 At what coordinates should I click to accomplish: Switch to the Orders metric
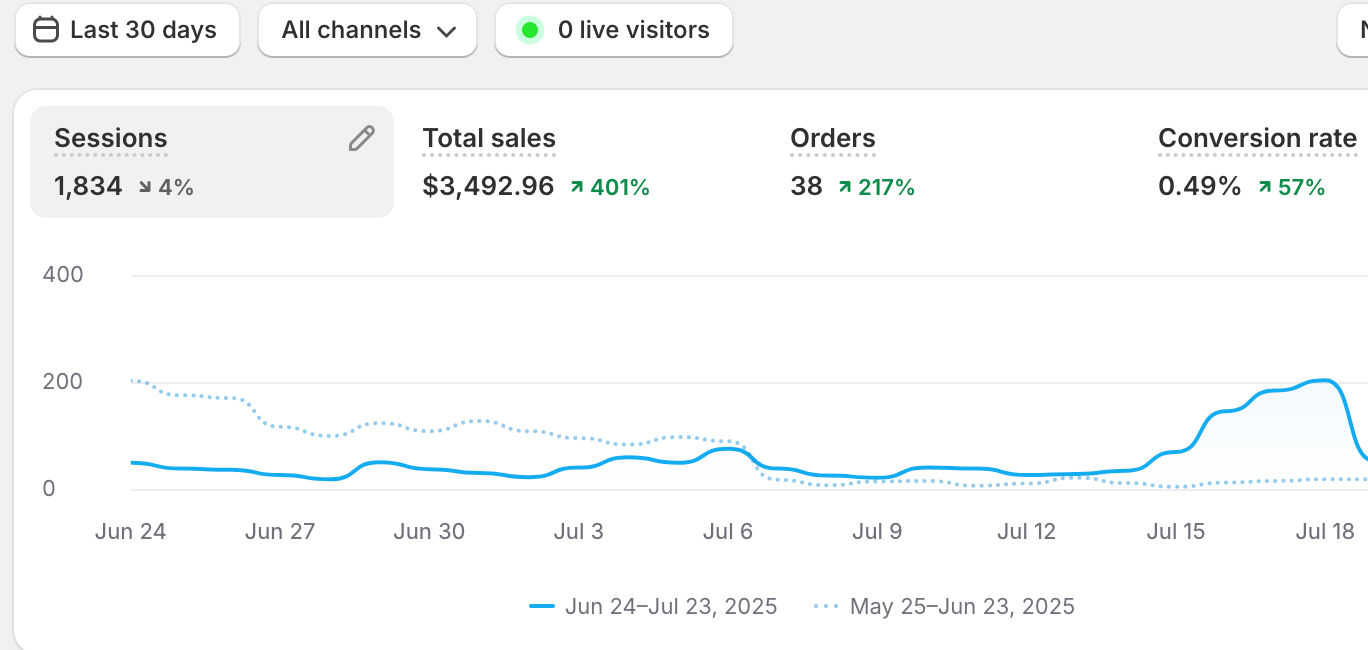pyautogui.click(x=833, y=139)
